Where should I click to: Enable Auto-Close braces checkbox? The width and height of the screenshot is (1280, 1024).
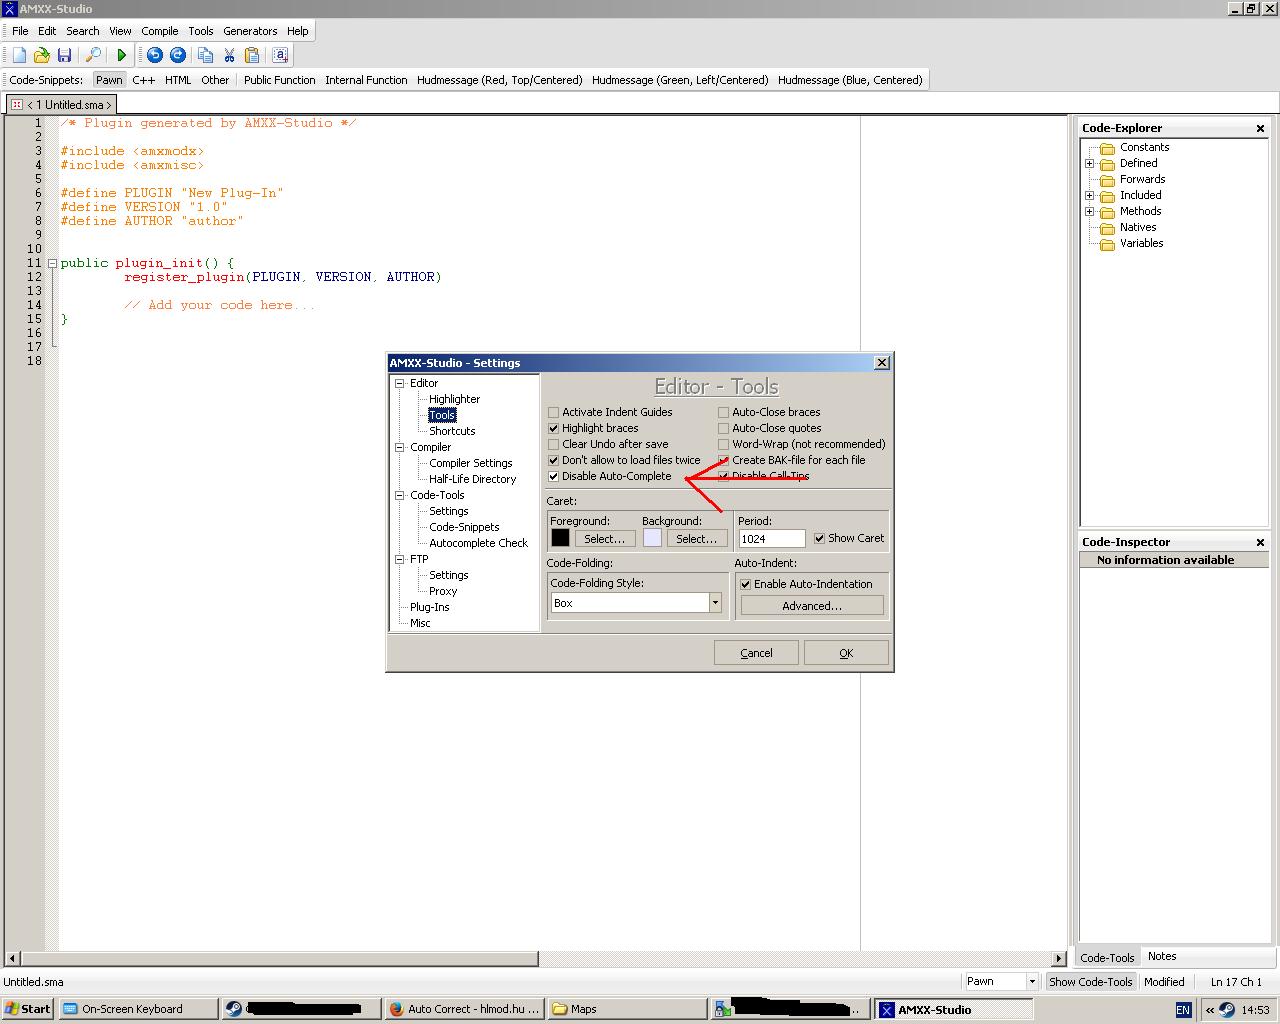pos(723,412)
